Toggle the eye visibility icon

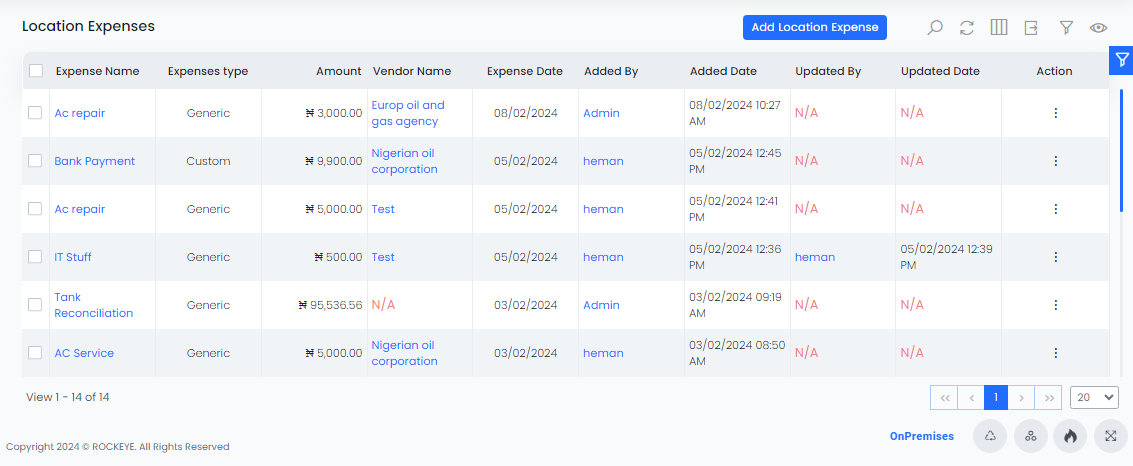tap(1098, 28)
